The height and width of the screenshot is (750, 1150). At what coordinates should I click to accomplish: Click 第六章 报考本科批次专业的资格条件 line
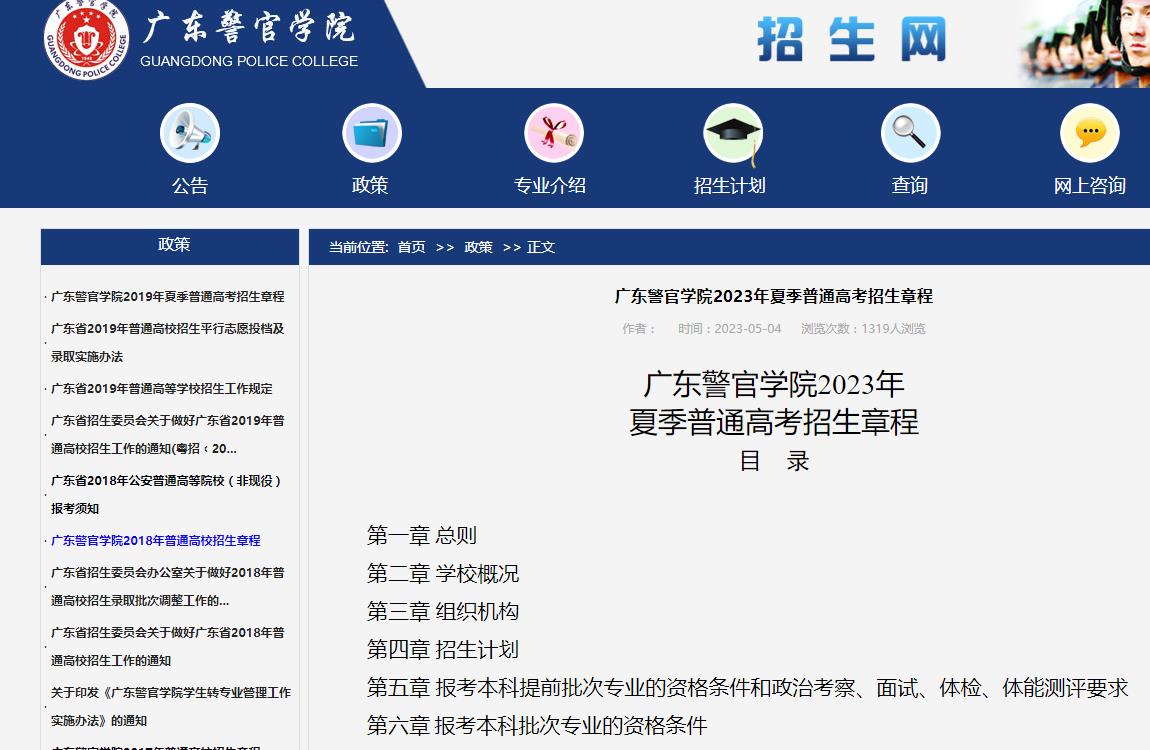point(537,727)
